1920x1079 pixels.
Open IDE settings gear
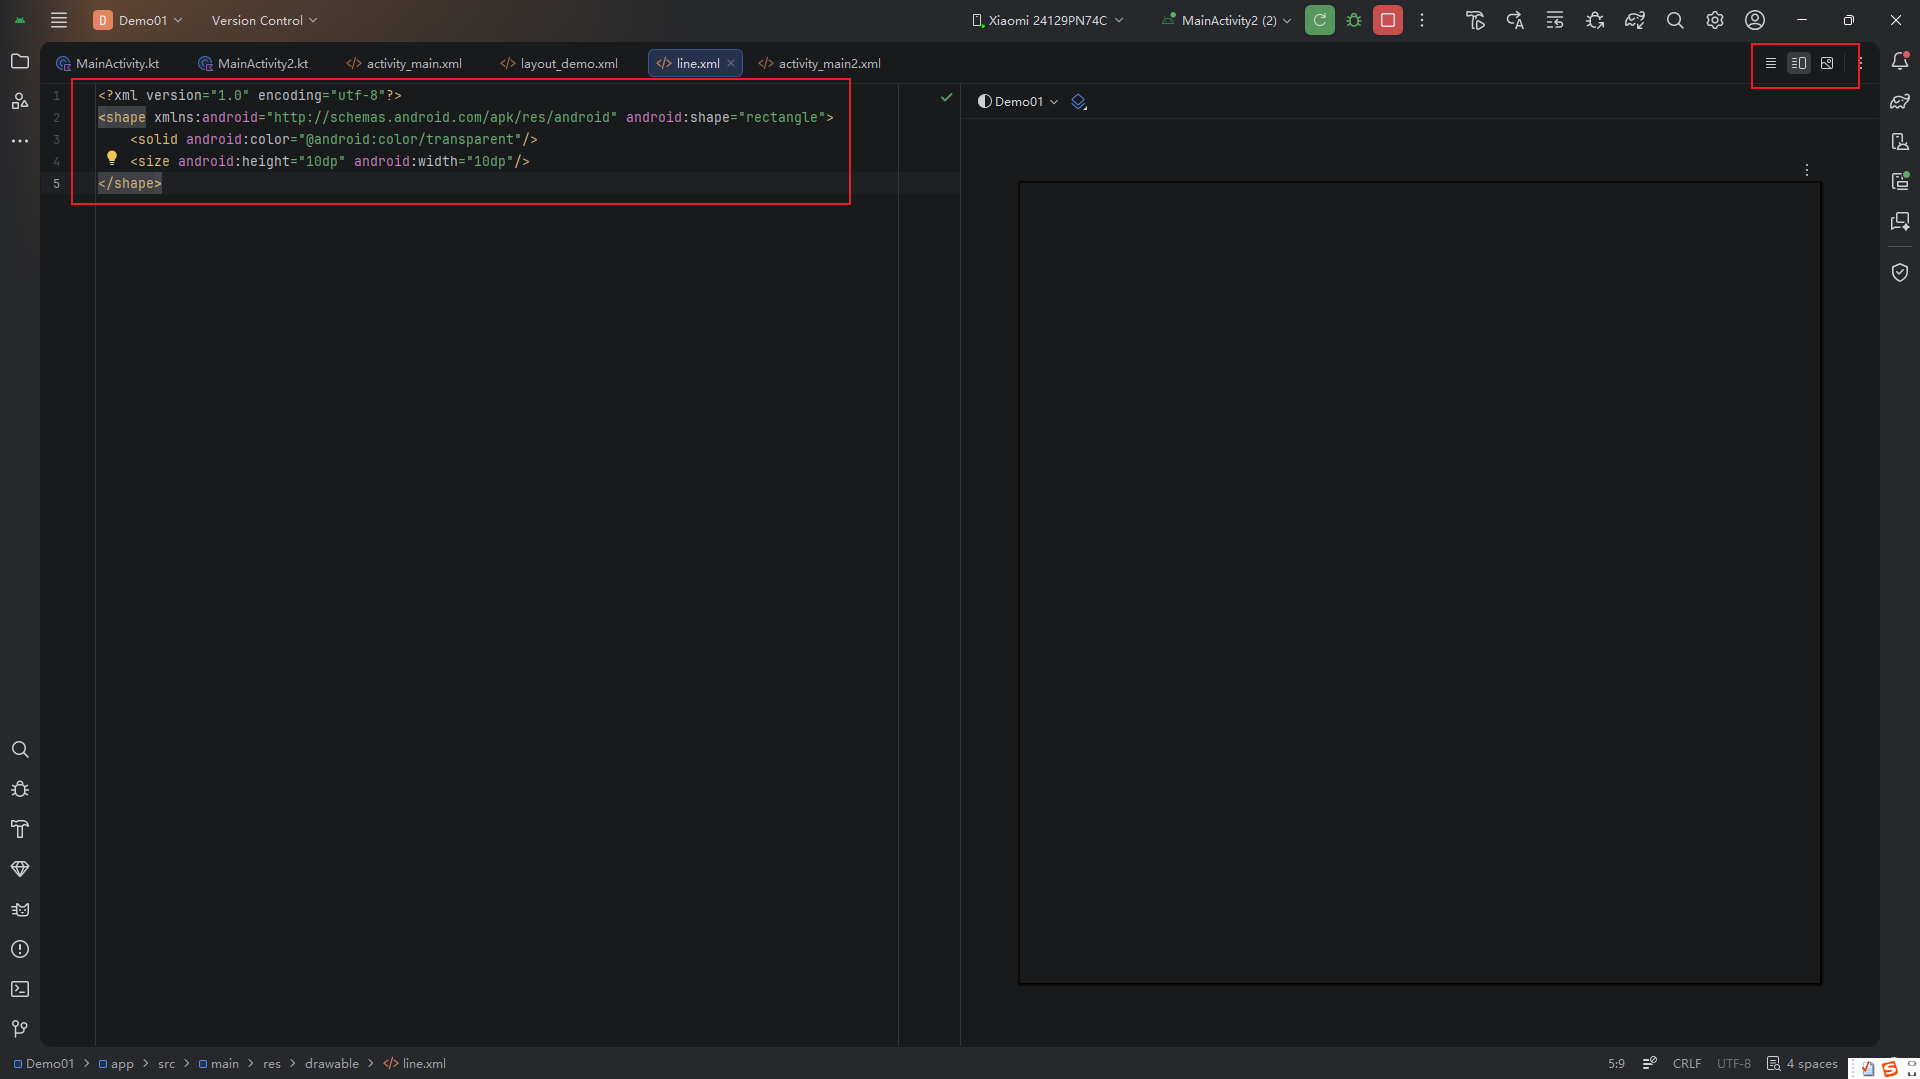click(x=1715, y=20)
